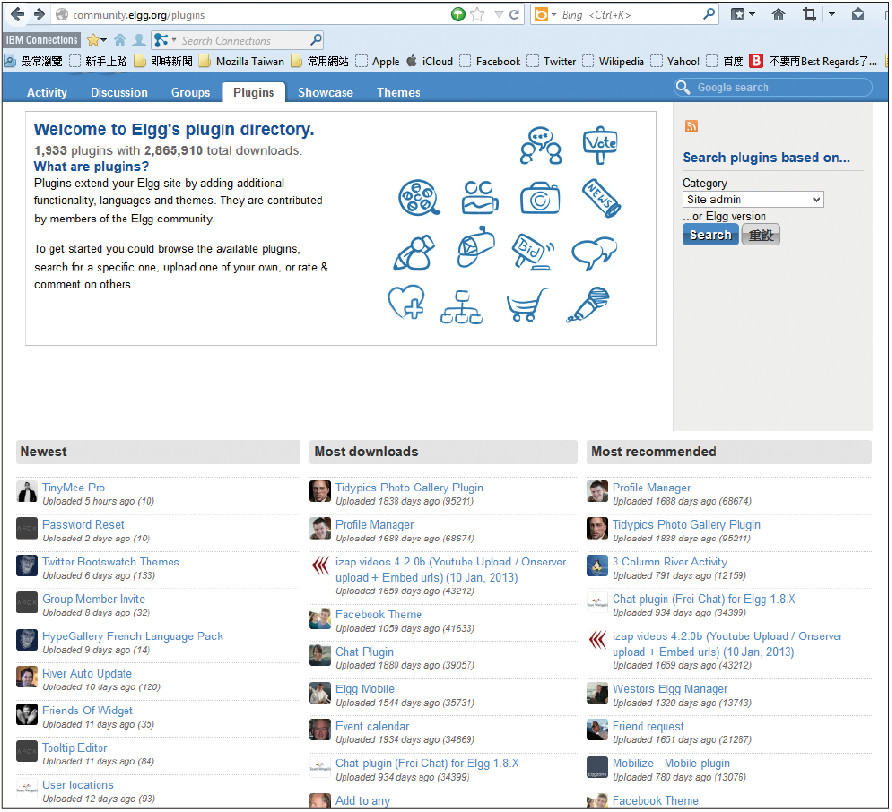Click the green circular icon in address bar
The image size is (892, 812).
pyautogui.click(x=458, y=14)
